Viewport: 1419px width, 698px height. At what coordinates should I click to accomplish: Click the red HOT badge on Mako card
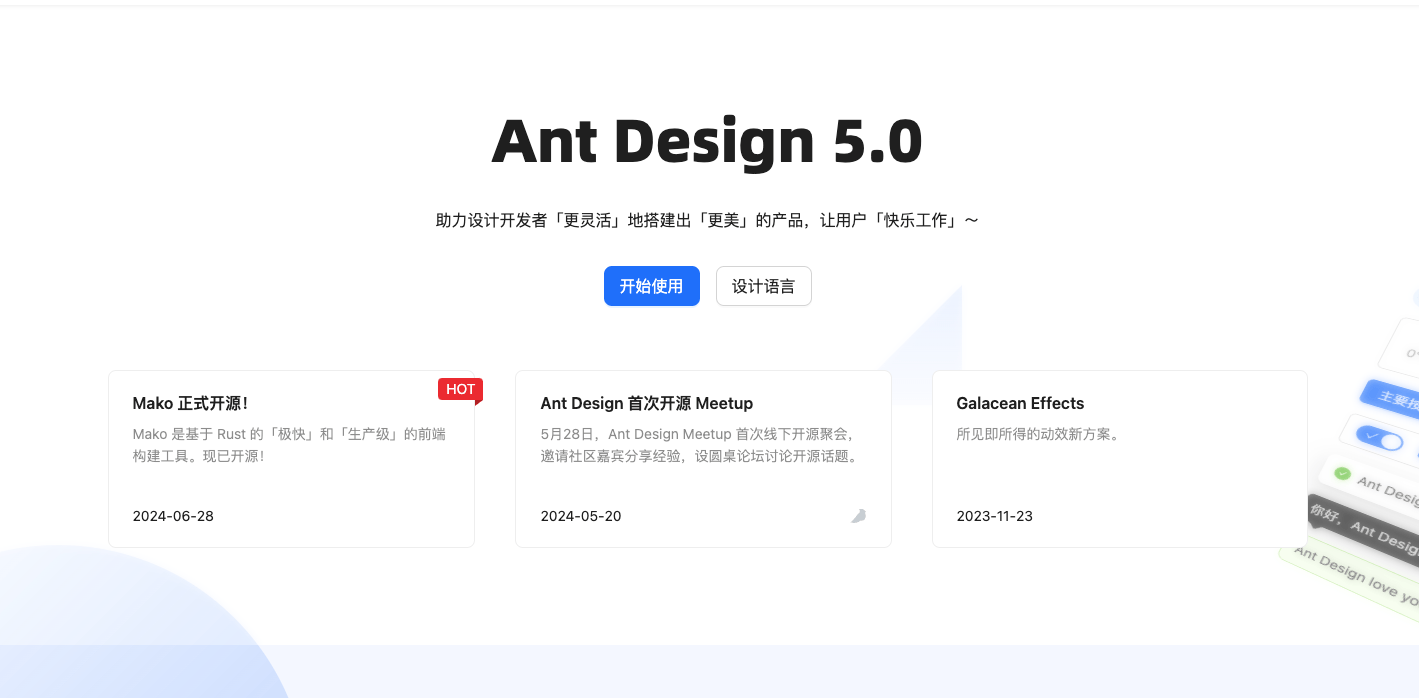(460, 389)
